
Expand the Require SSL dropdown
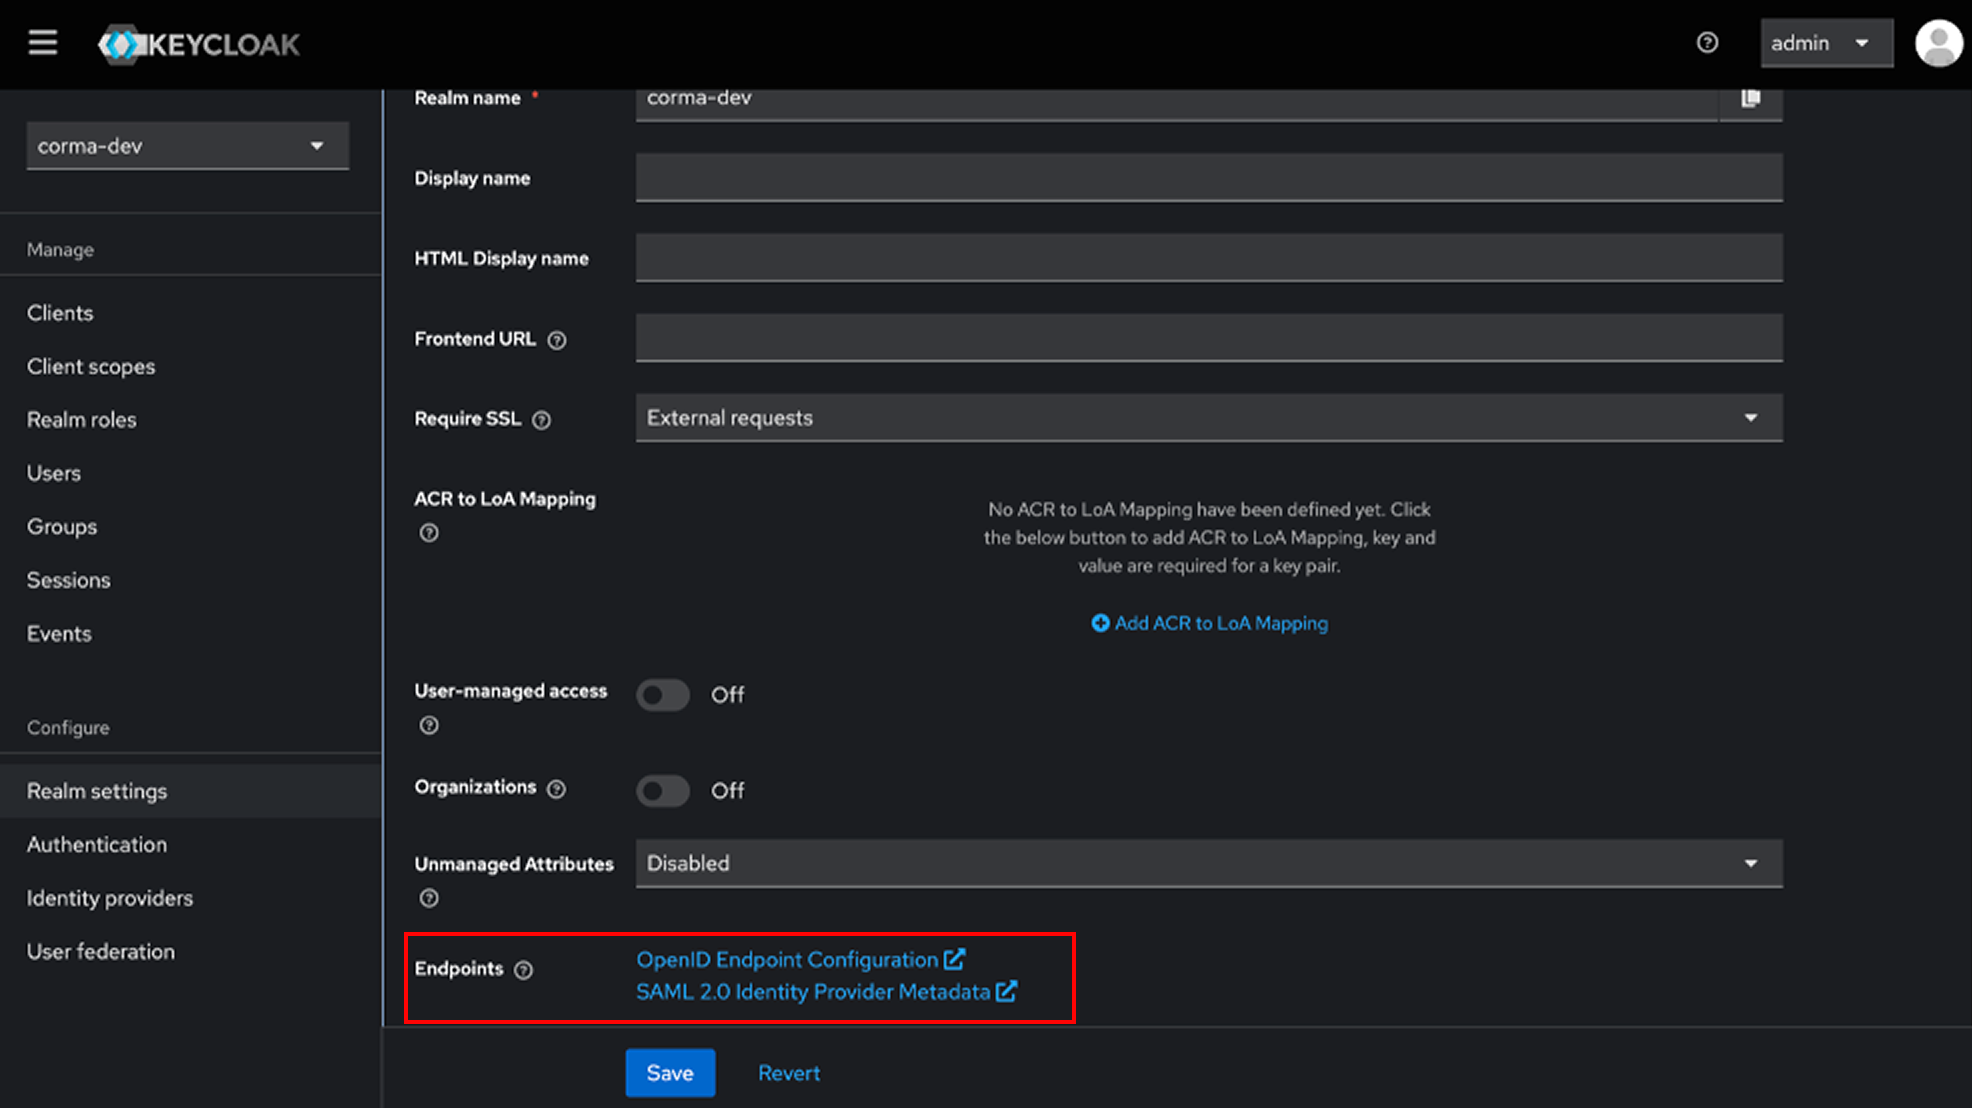pos(1209,418)
